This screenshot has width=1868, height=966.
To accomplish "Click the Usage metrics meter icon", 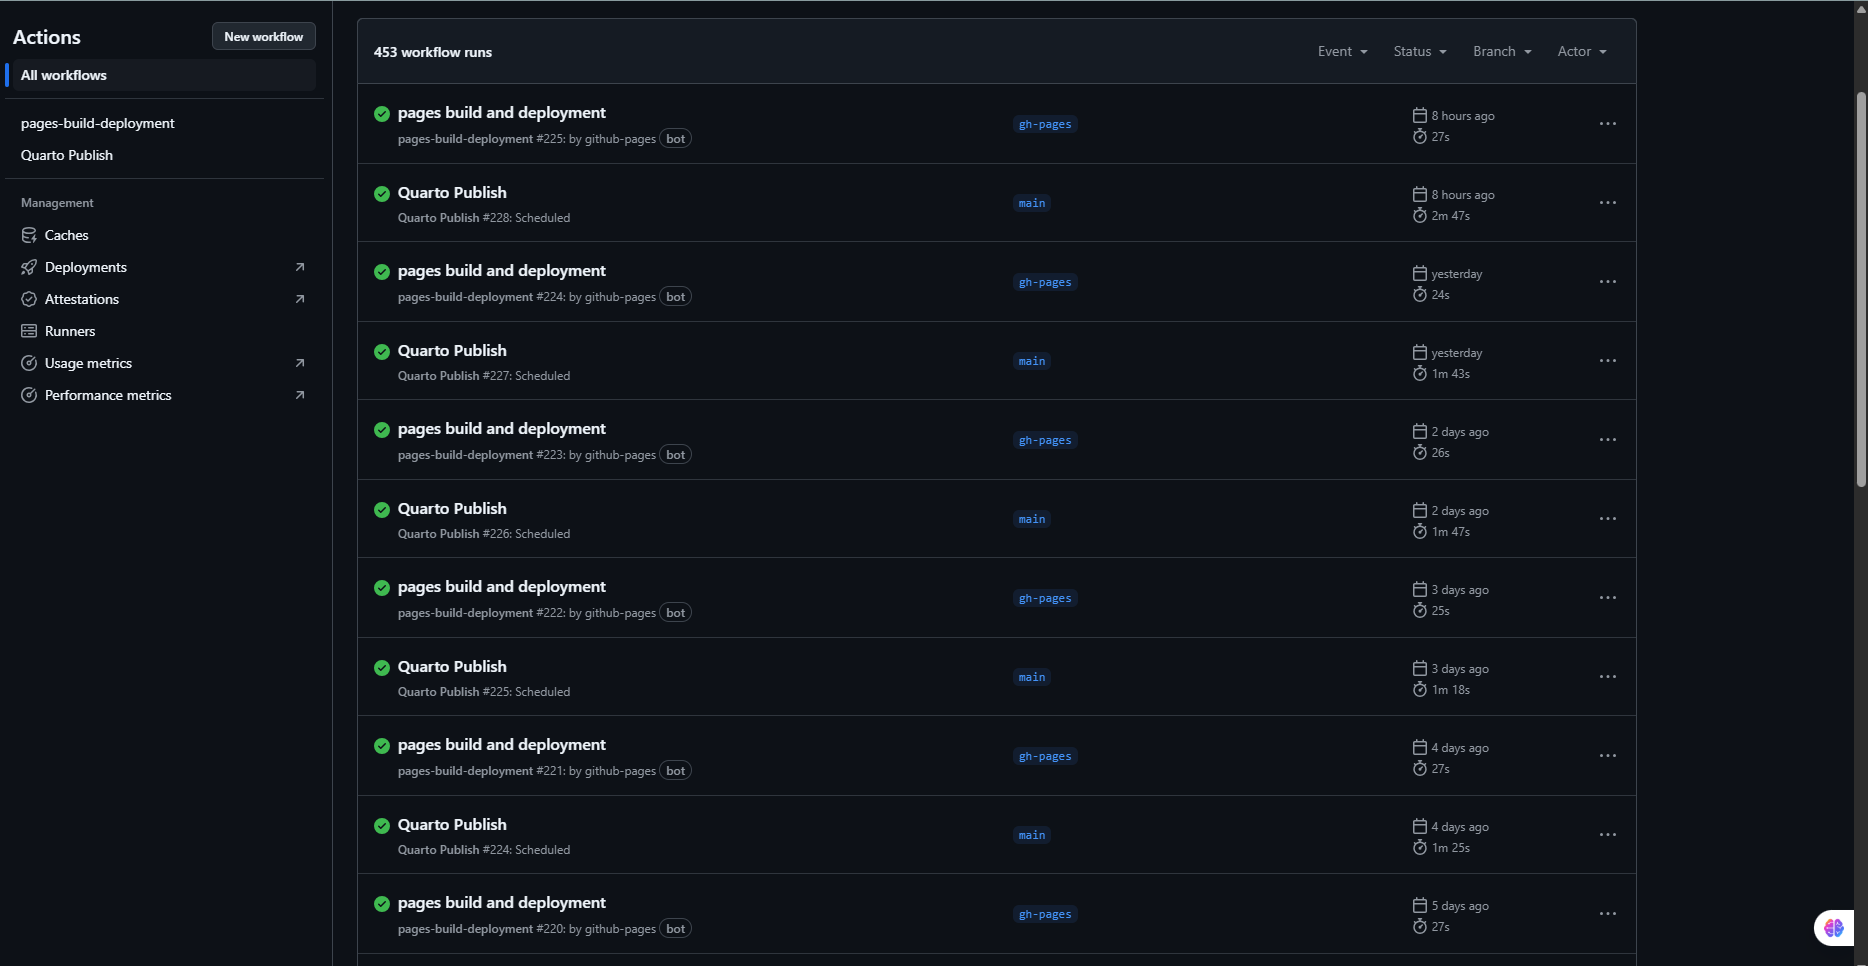I will tap(29, 363).
